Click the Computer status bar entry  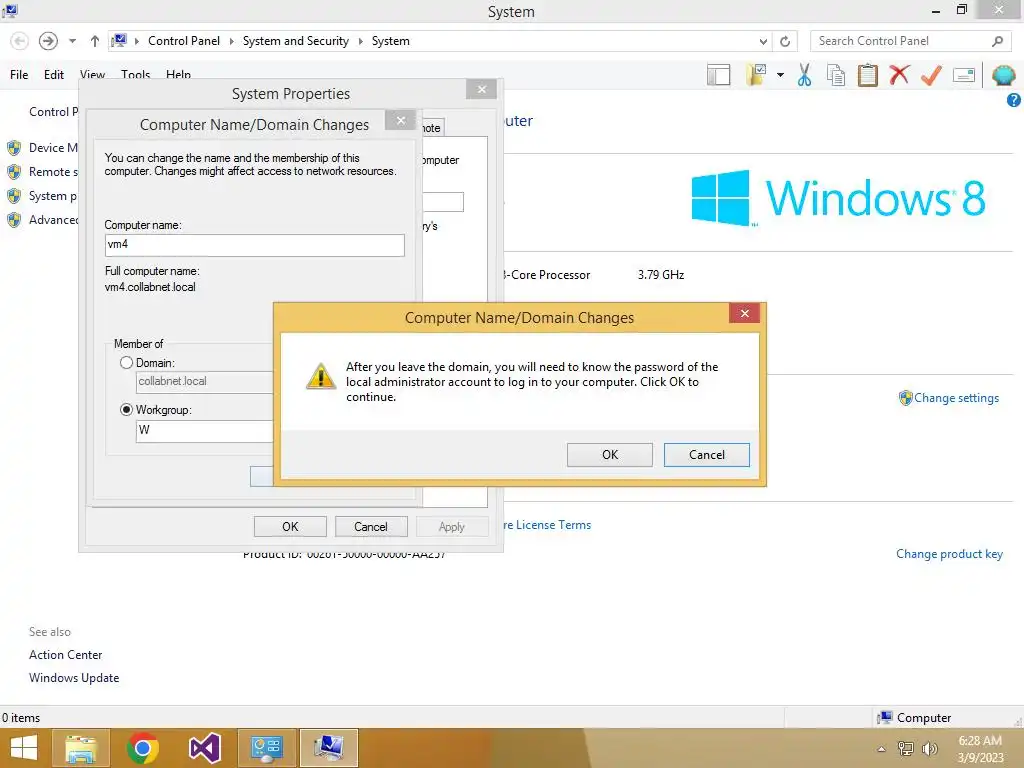click(x=914, y=718)
